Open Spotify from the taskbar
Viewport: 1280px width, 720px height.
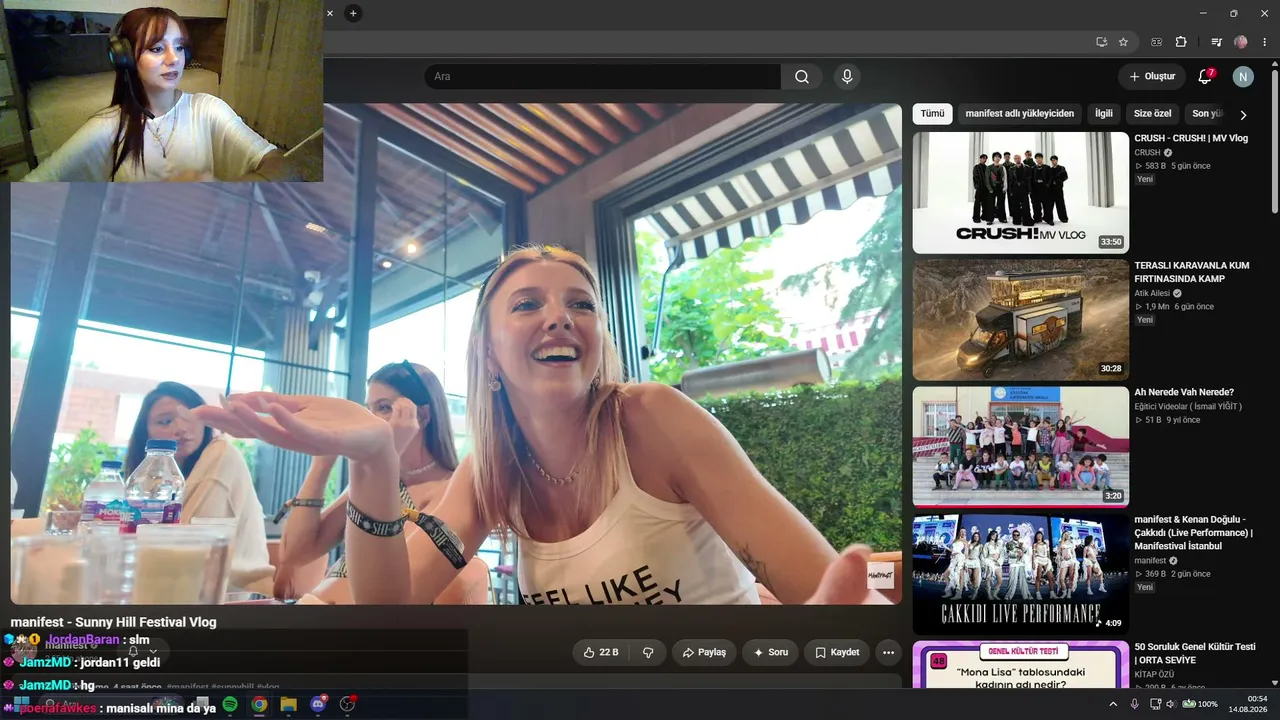pyautogui.click(x=230, y=704)
